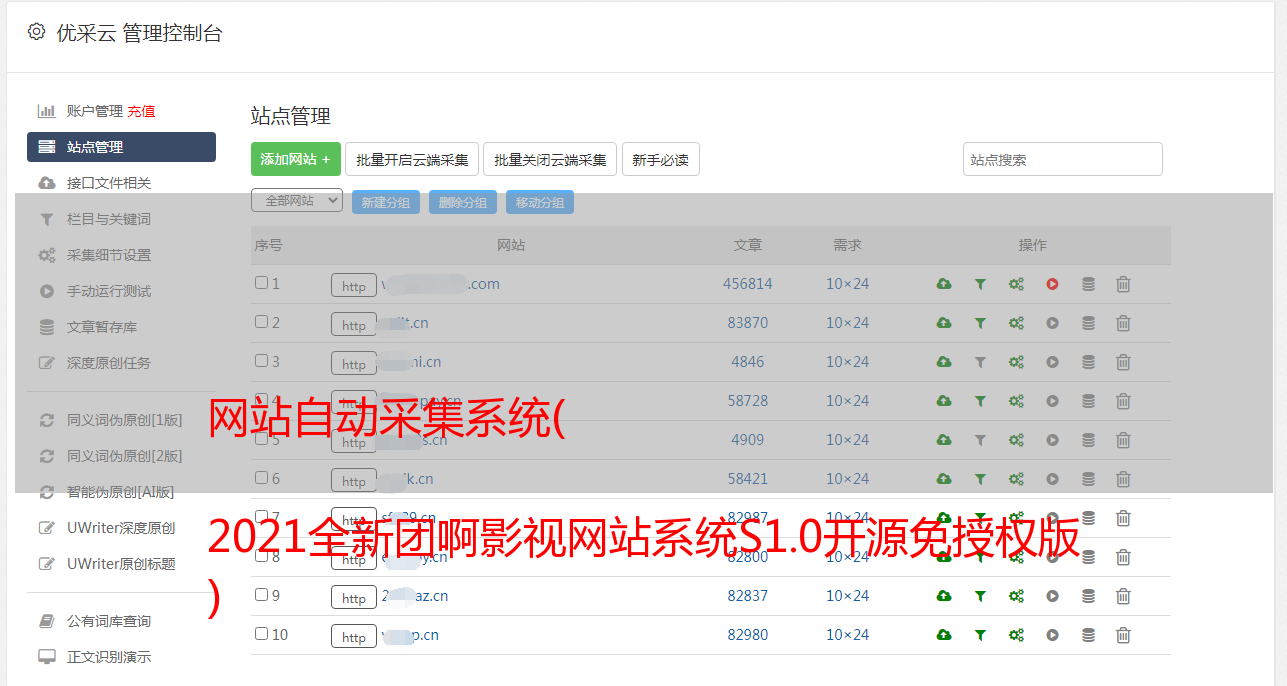Check the box for site row 6

click(261, 478)
